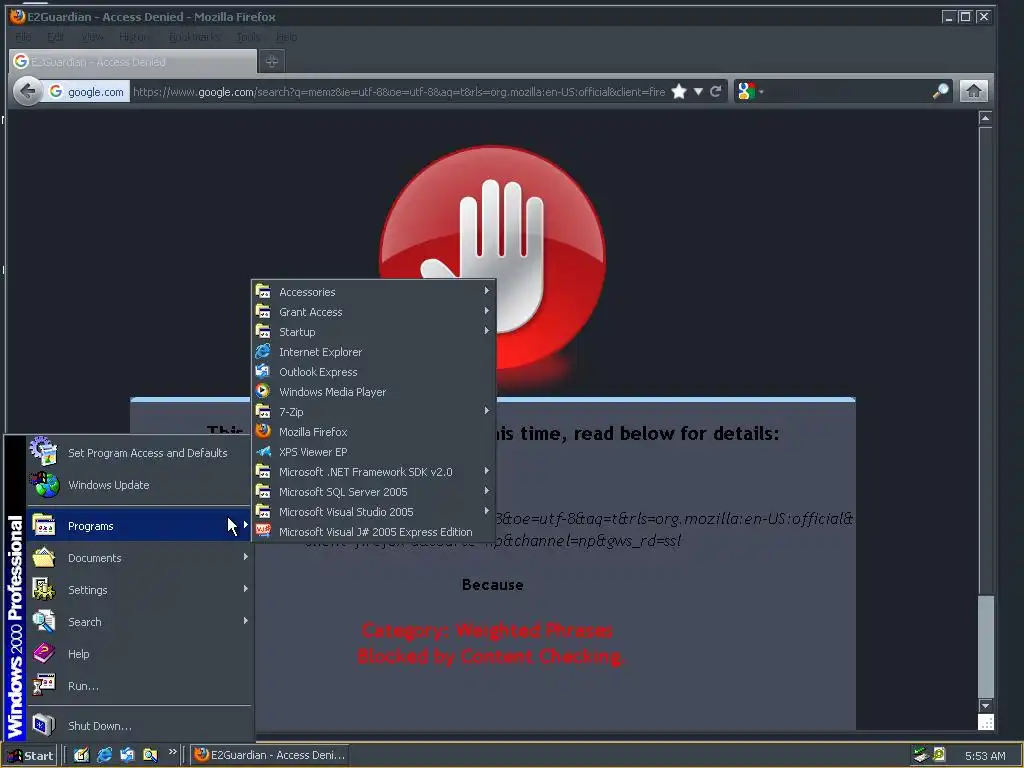Launch Microsoft Visual J# 2005 Express Edition
1024x768 pixels.
click(x=374, y=532)
